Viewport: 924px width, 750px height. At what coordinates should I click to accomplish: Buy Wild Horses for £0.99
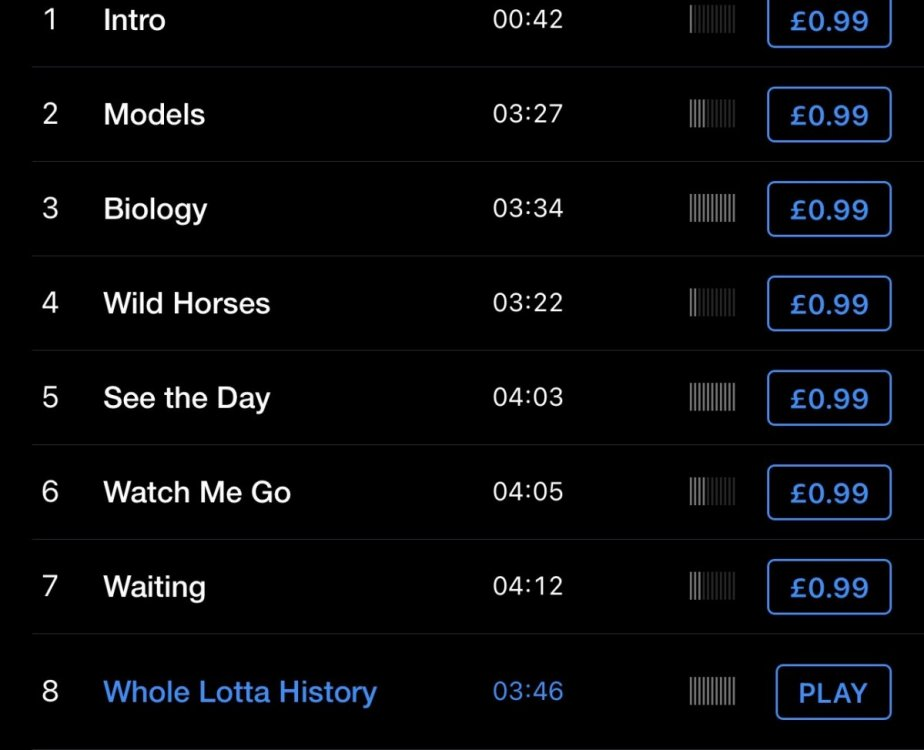click(828, 304)
